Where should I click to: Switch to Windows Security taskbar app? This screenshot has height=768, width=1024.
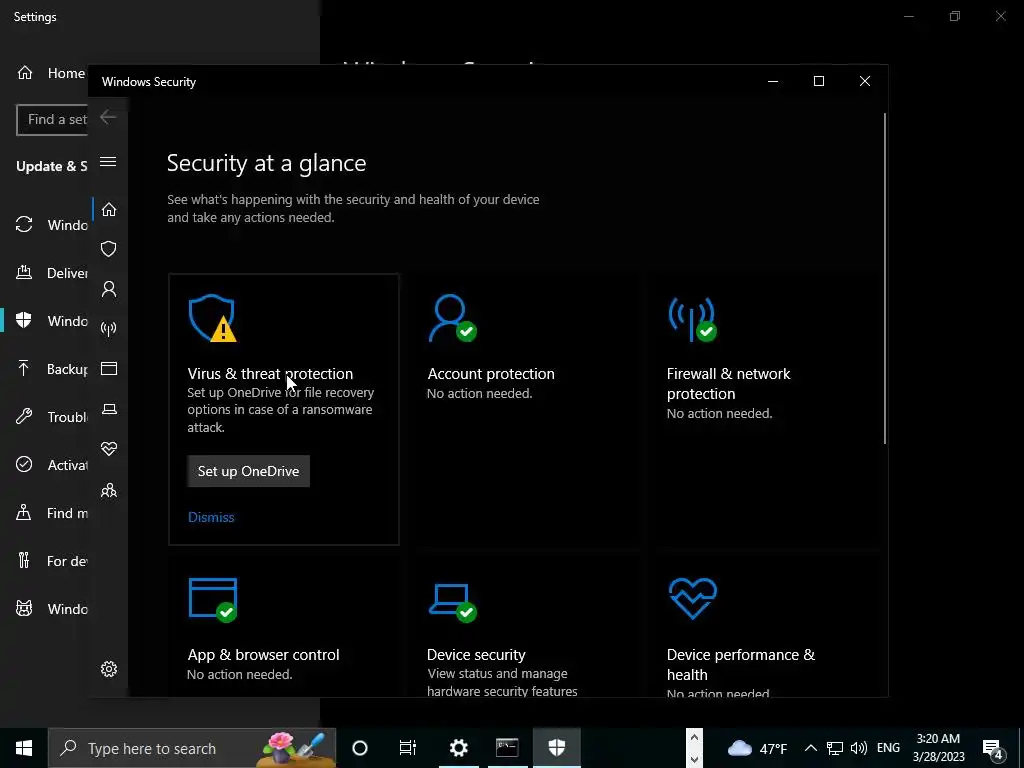coord(556,748)
